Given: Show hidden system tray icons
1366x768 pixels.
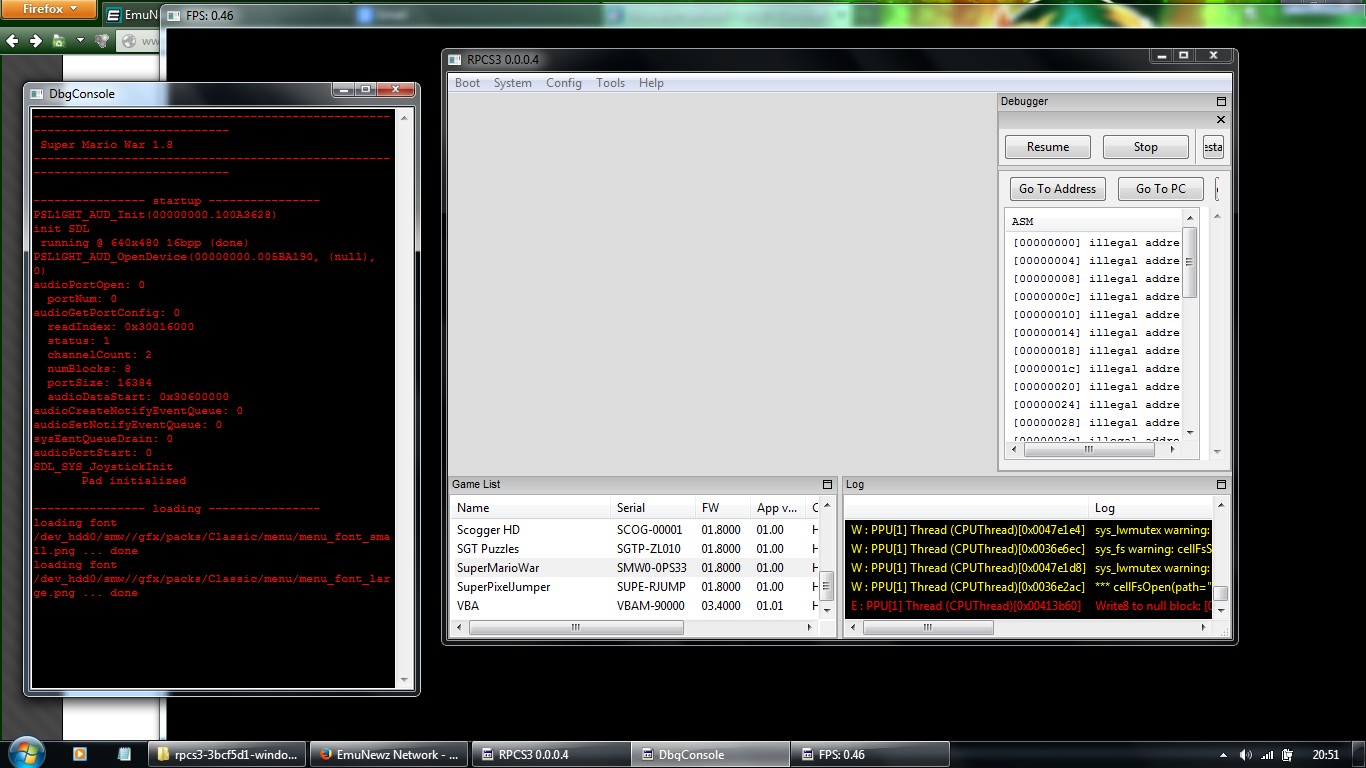Looking at the screenshot, I should click(1224, 755).
